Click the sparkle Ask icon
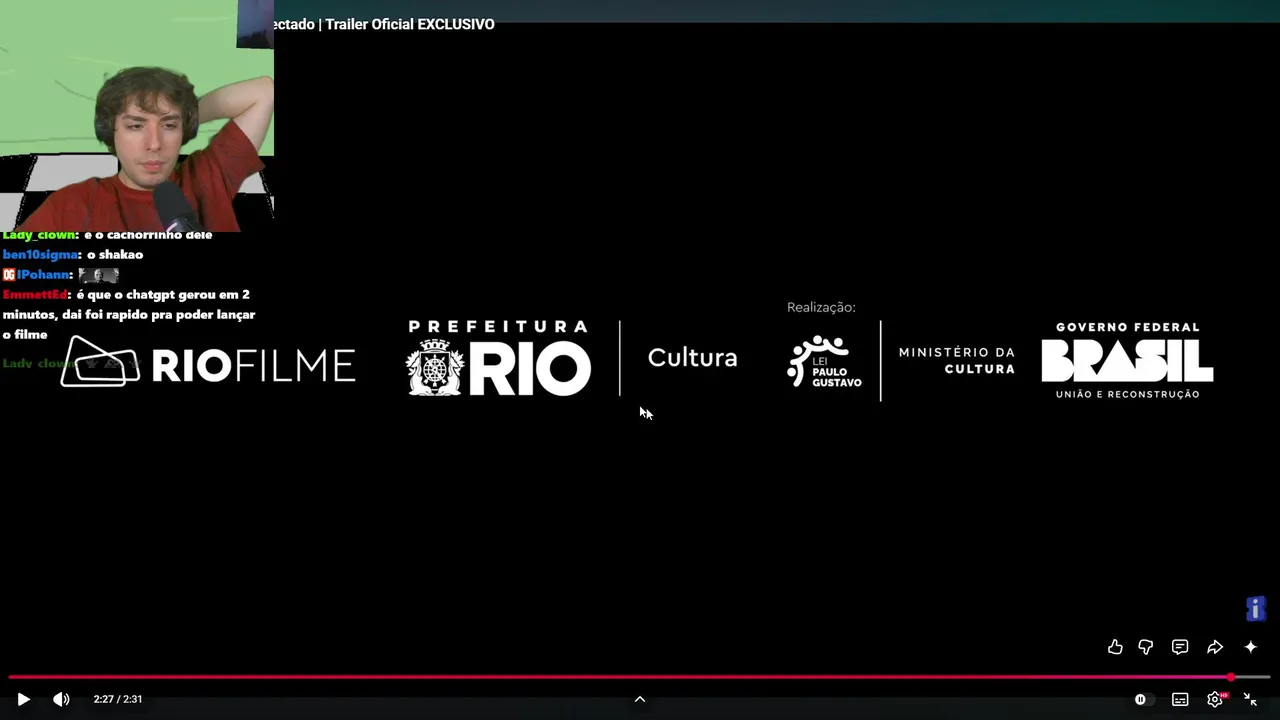 (x=1250, y=647)
